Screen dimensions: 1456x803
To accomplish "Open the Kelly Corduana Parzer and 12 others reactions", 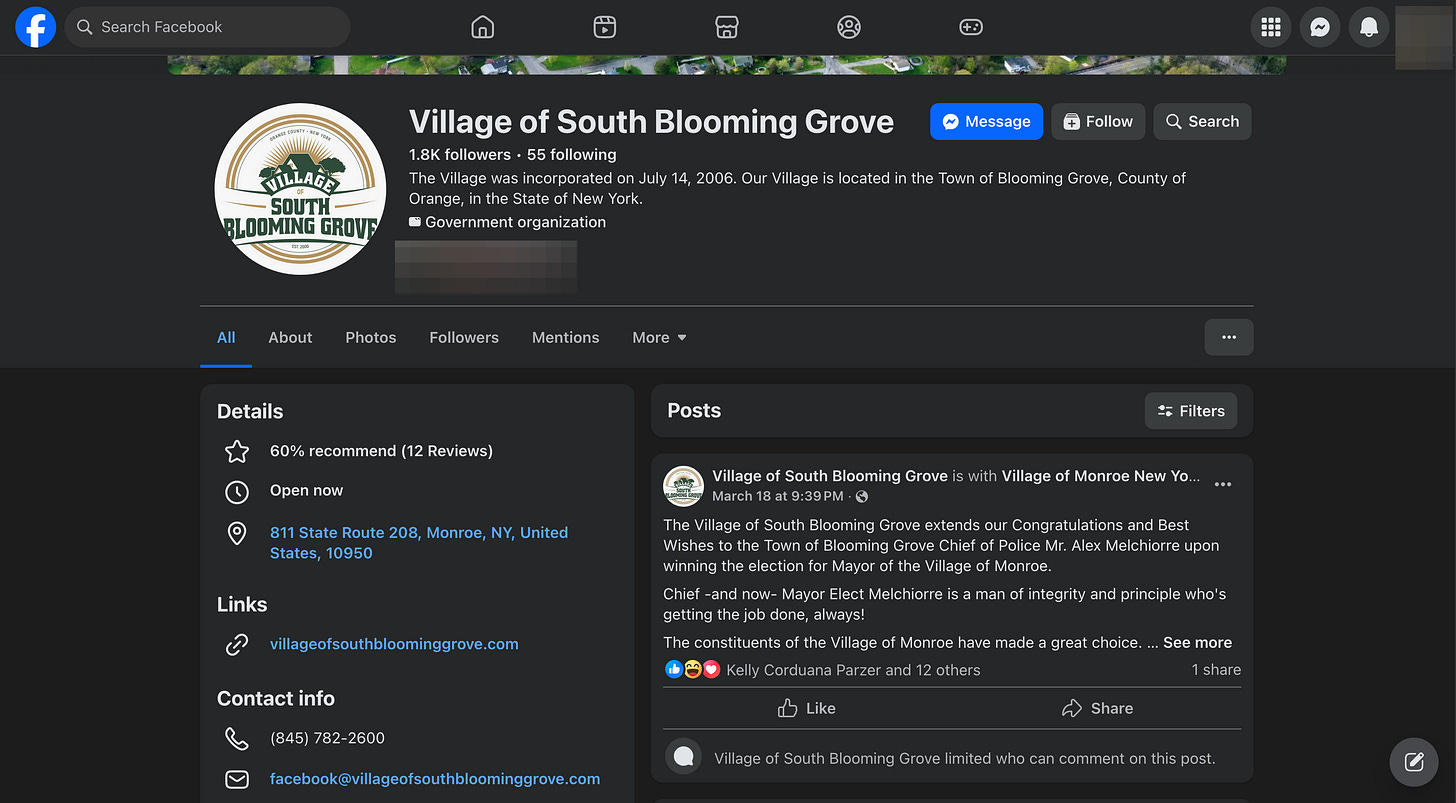I will (853, 670).
